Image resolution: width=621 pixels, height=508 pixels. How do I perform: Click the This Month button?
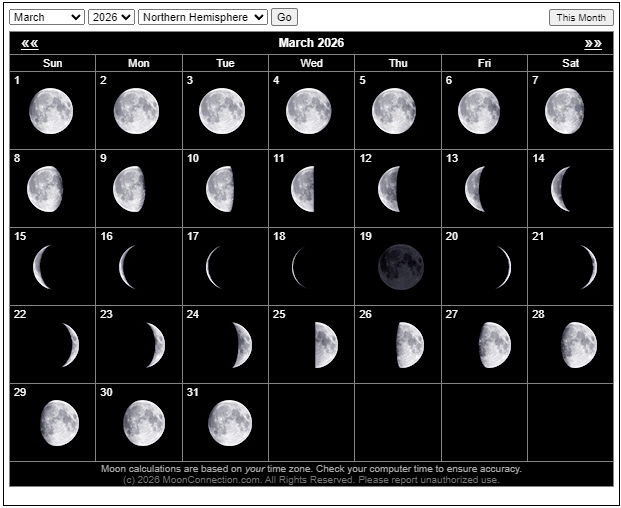[x=581, y=17]
